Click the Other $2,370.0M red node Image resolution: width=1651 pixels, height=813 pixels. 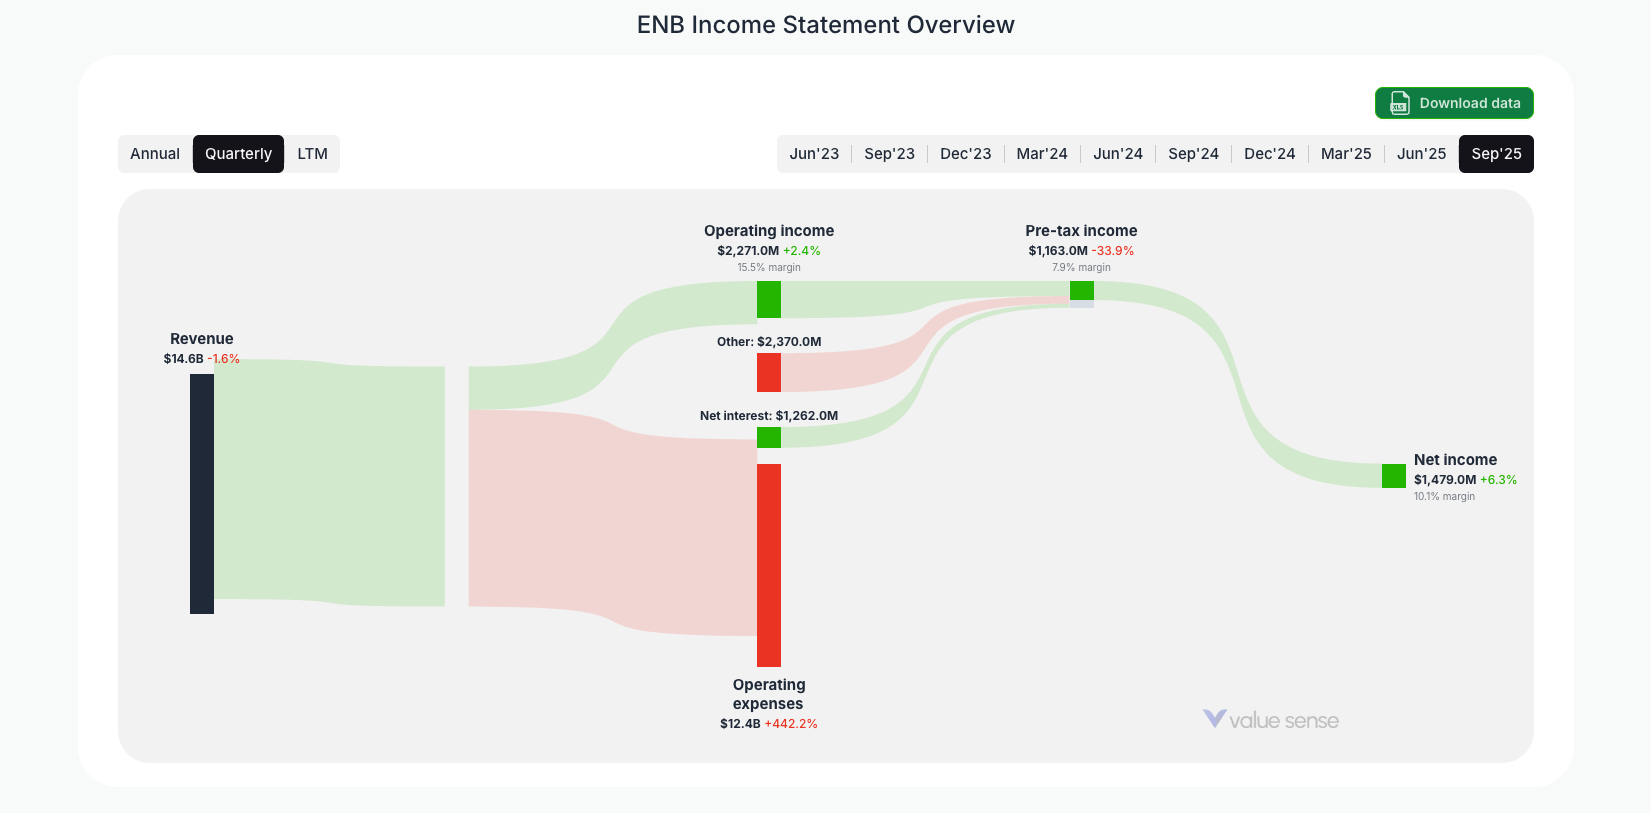768,373
